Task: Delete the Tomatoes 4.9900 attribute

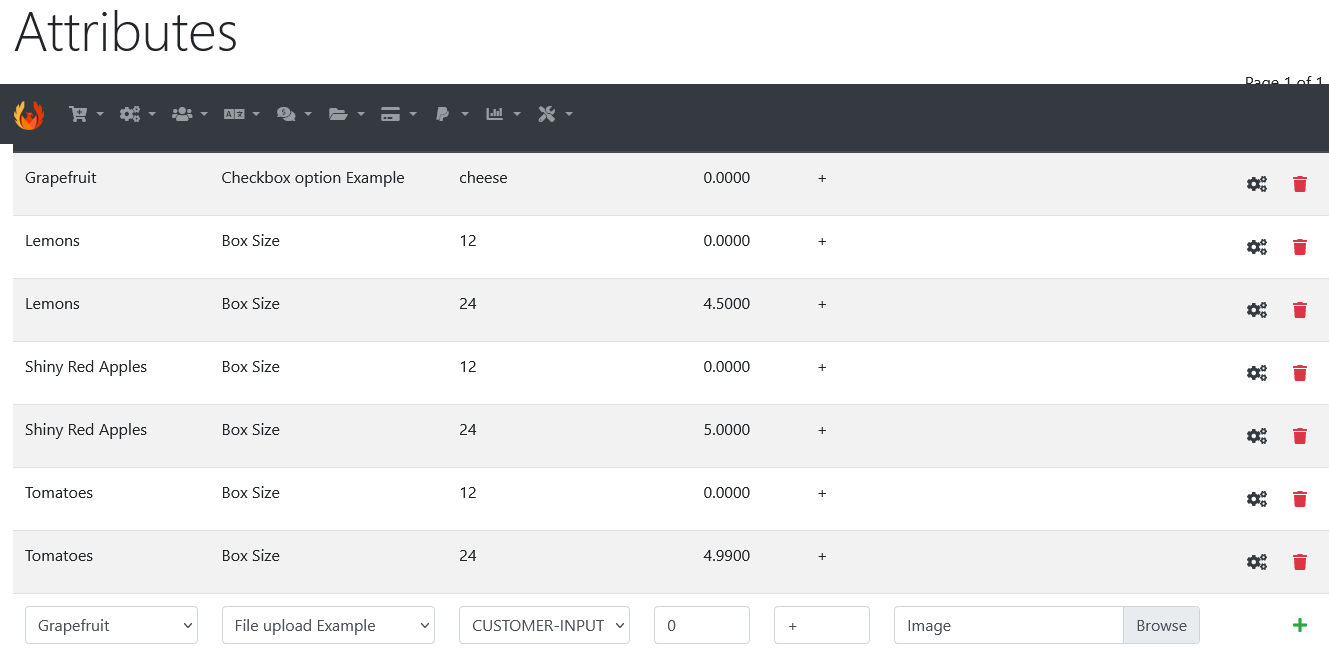Action: tap(1299, 562)
